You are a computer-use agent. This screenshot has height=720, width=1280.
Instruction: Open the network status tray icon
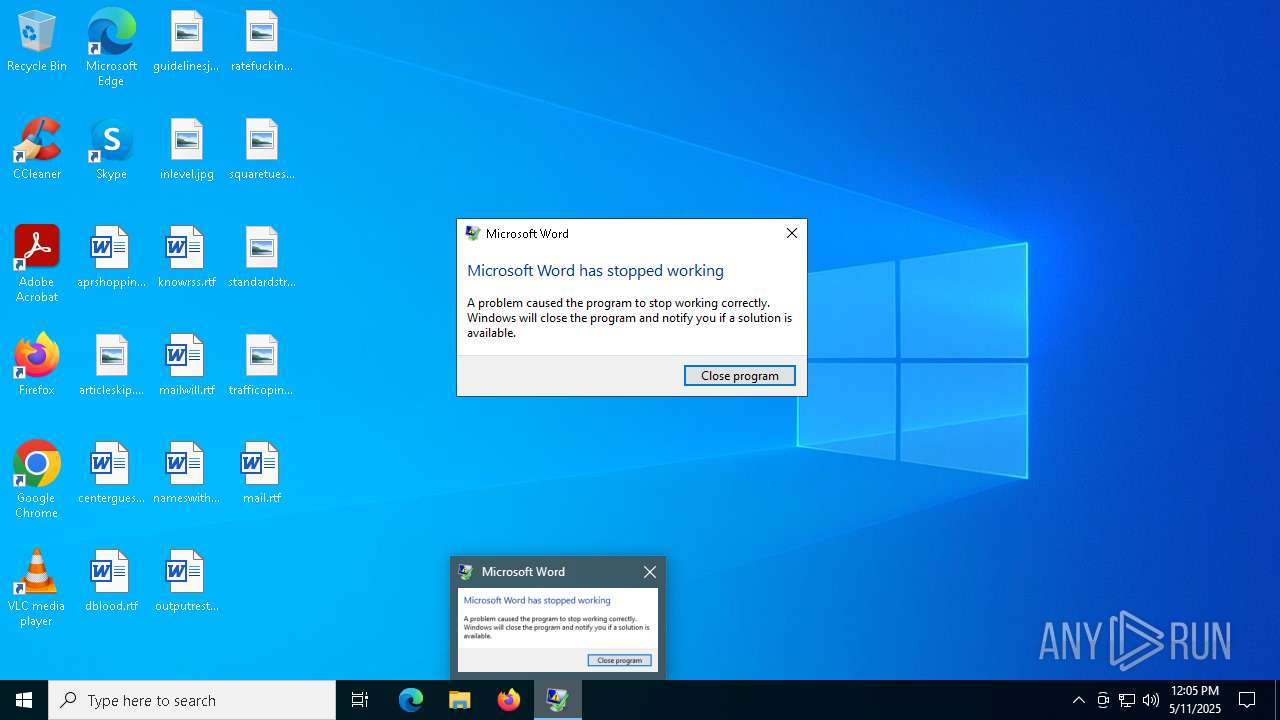point(1127,700)
